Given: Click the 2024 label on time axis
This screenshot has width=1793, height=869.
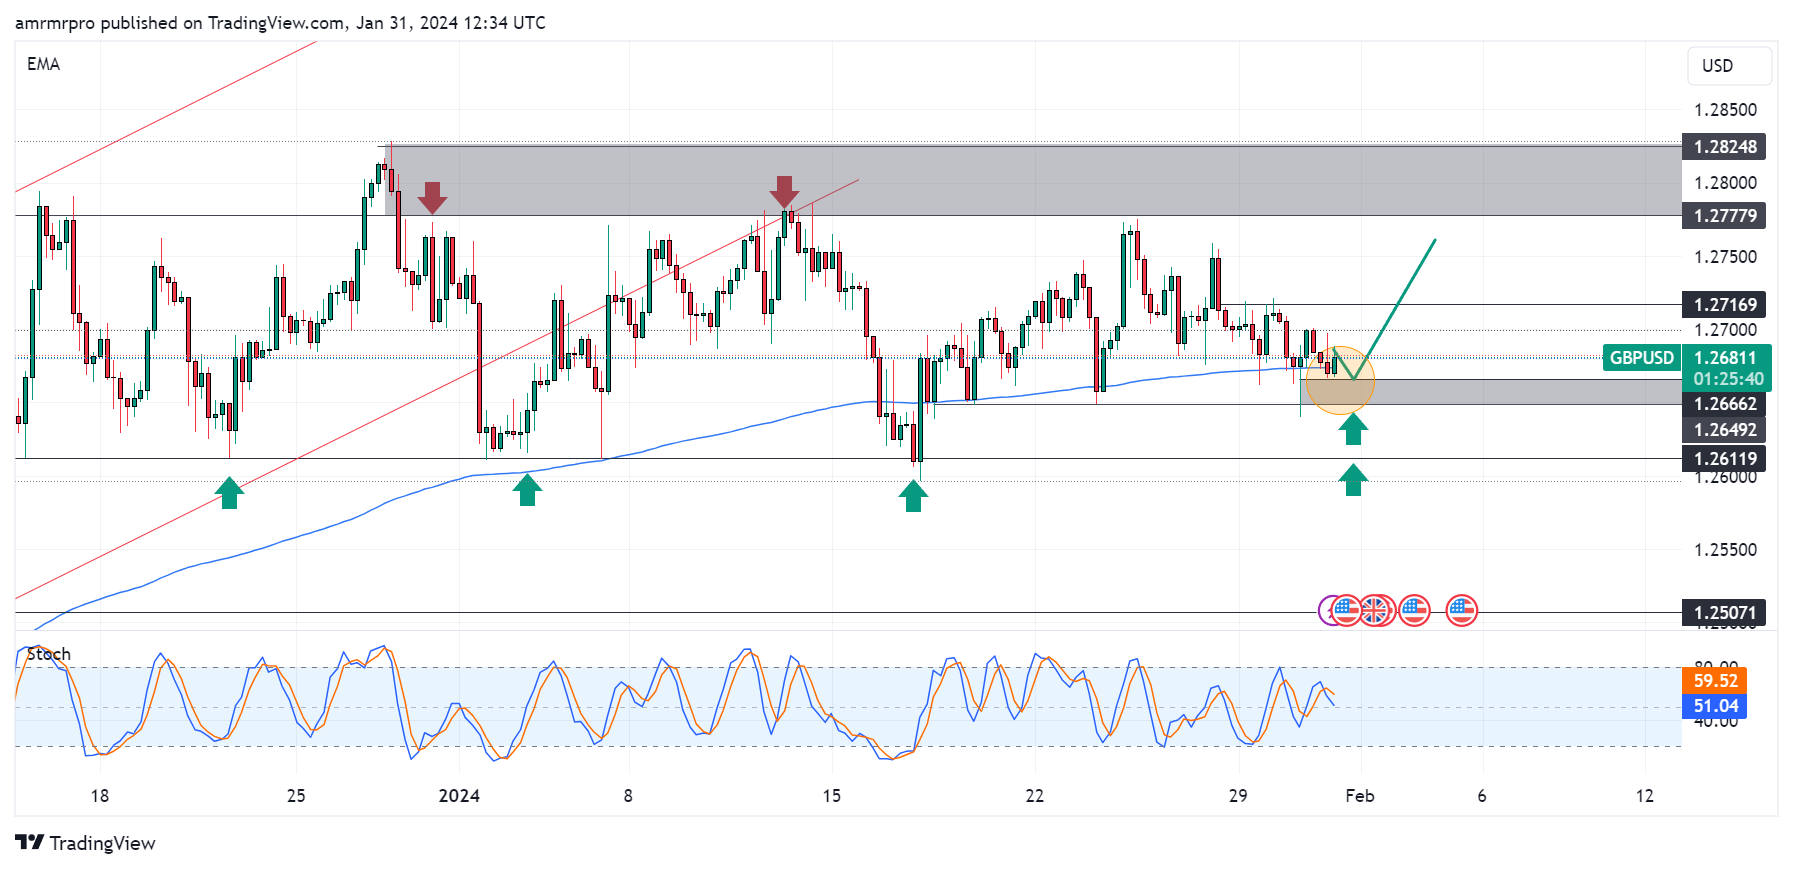Looking at the screenshot, I should coord(459,796).
